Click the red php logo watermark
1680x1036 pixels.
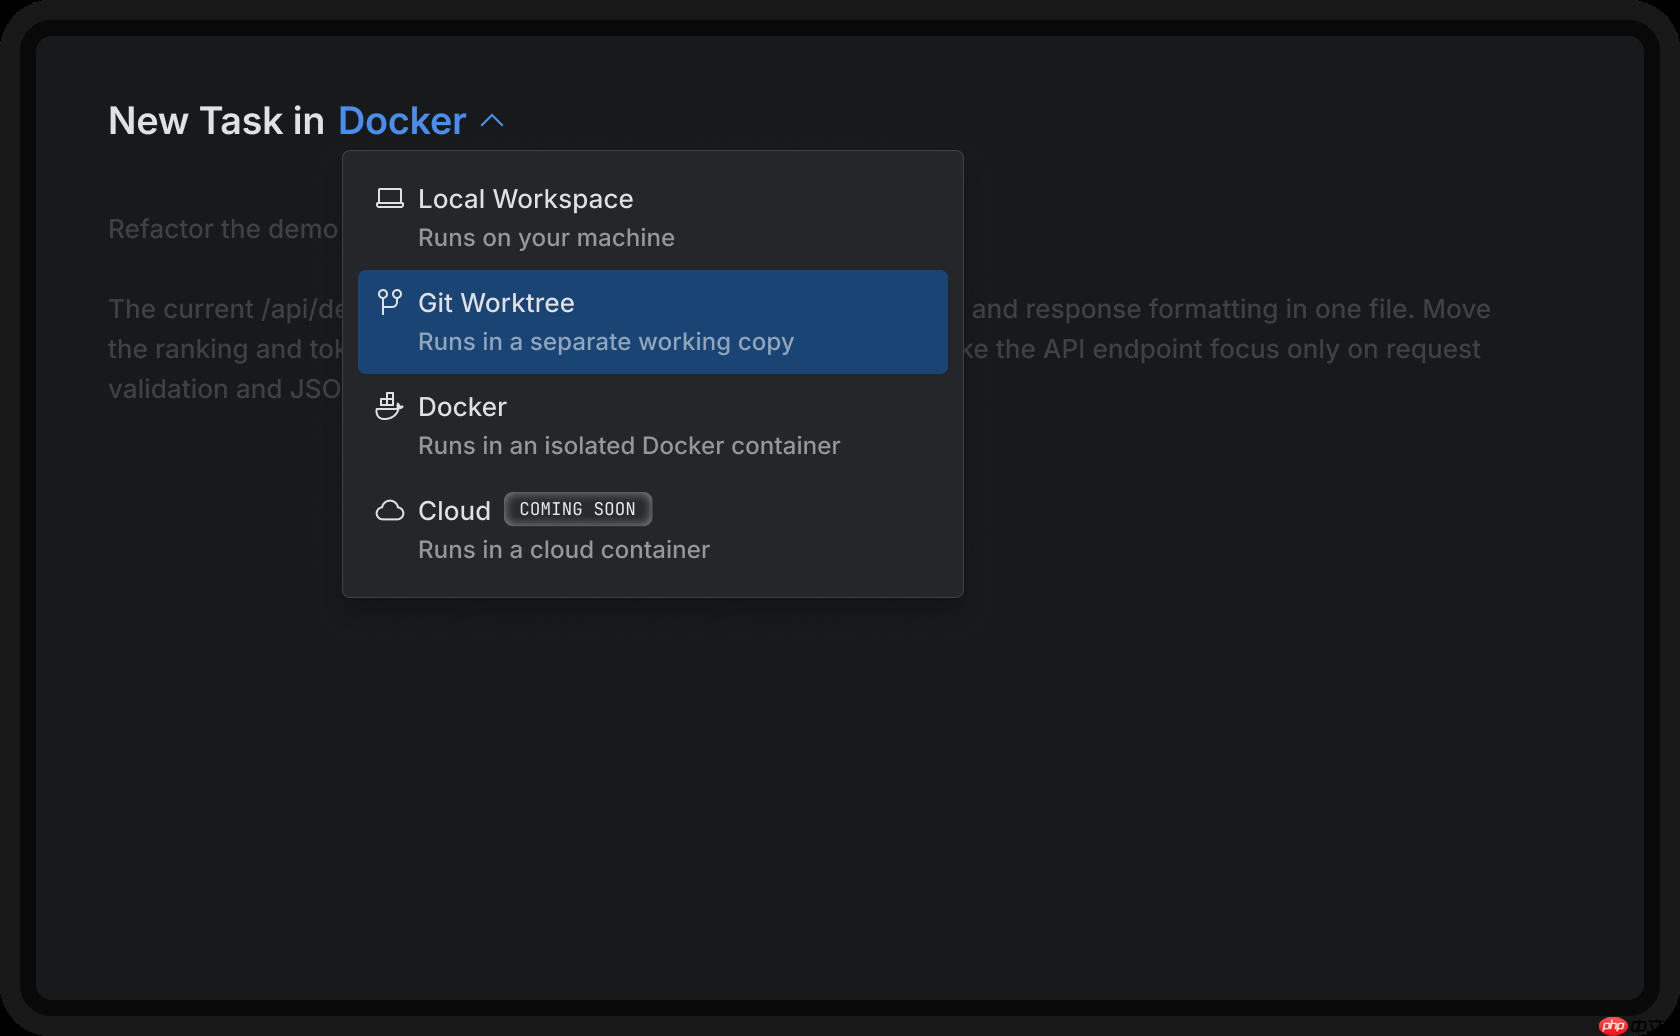(x=1613, y=1024)
